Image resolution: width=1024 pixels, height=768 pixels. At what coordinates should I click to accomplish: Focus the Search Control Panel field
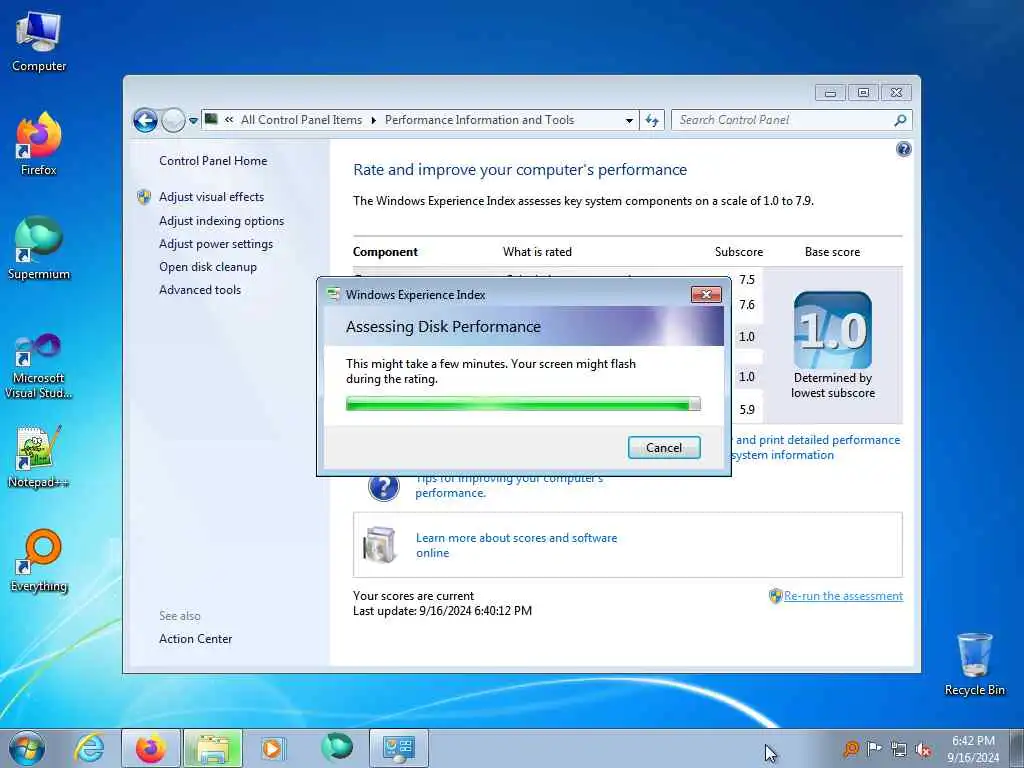[784, 120]
